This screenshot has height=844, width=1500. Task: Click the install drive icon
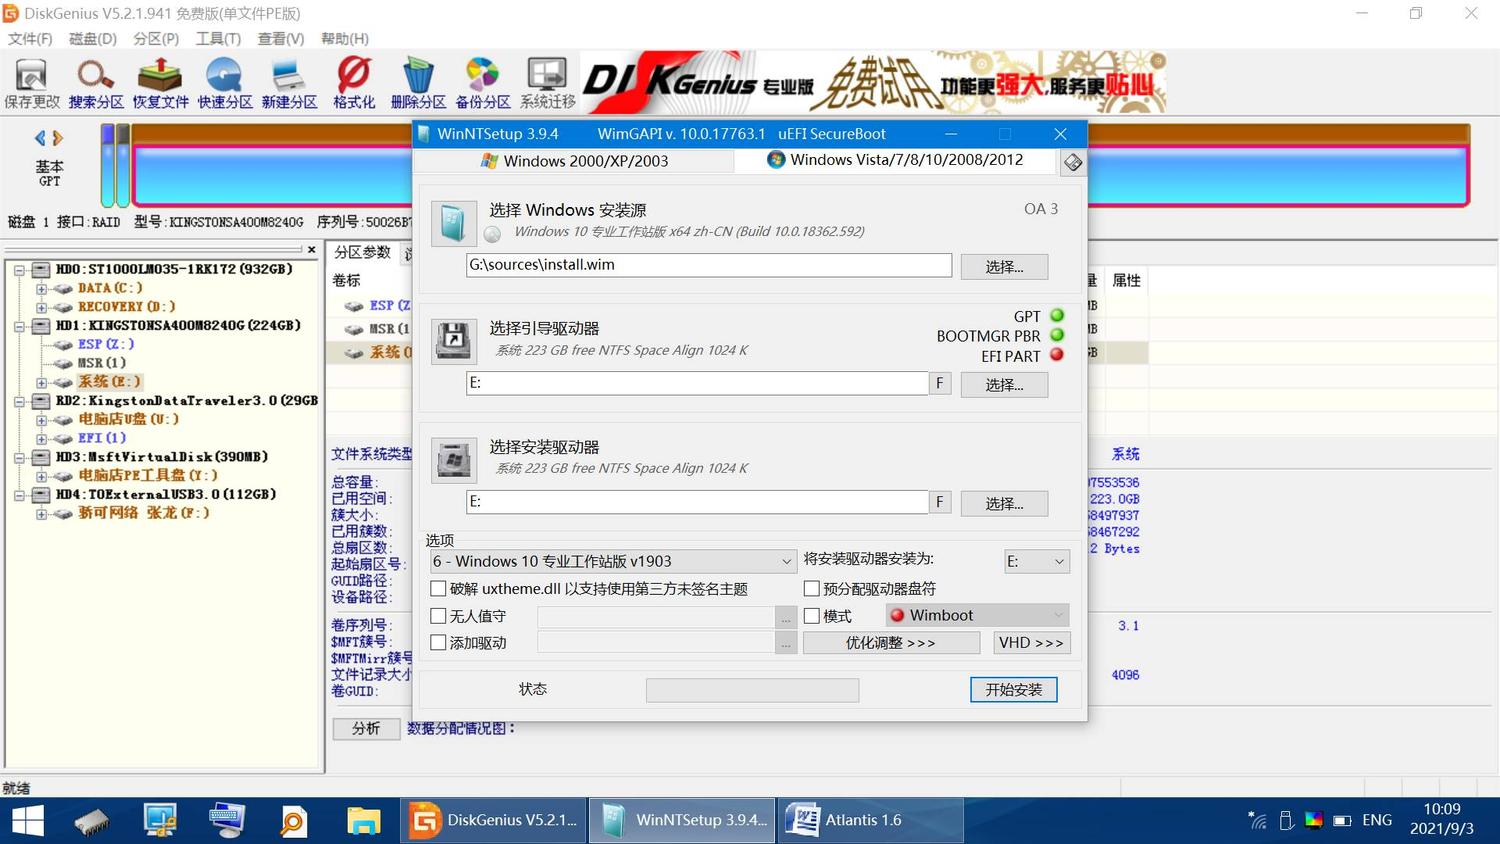point(453,460)
